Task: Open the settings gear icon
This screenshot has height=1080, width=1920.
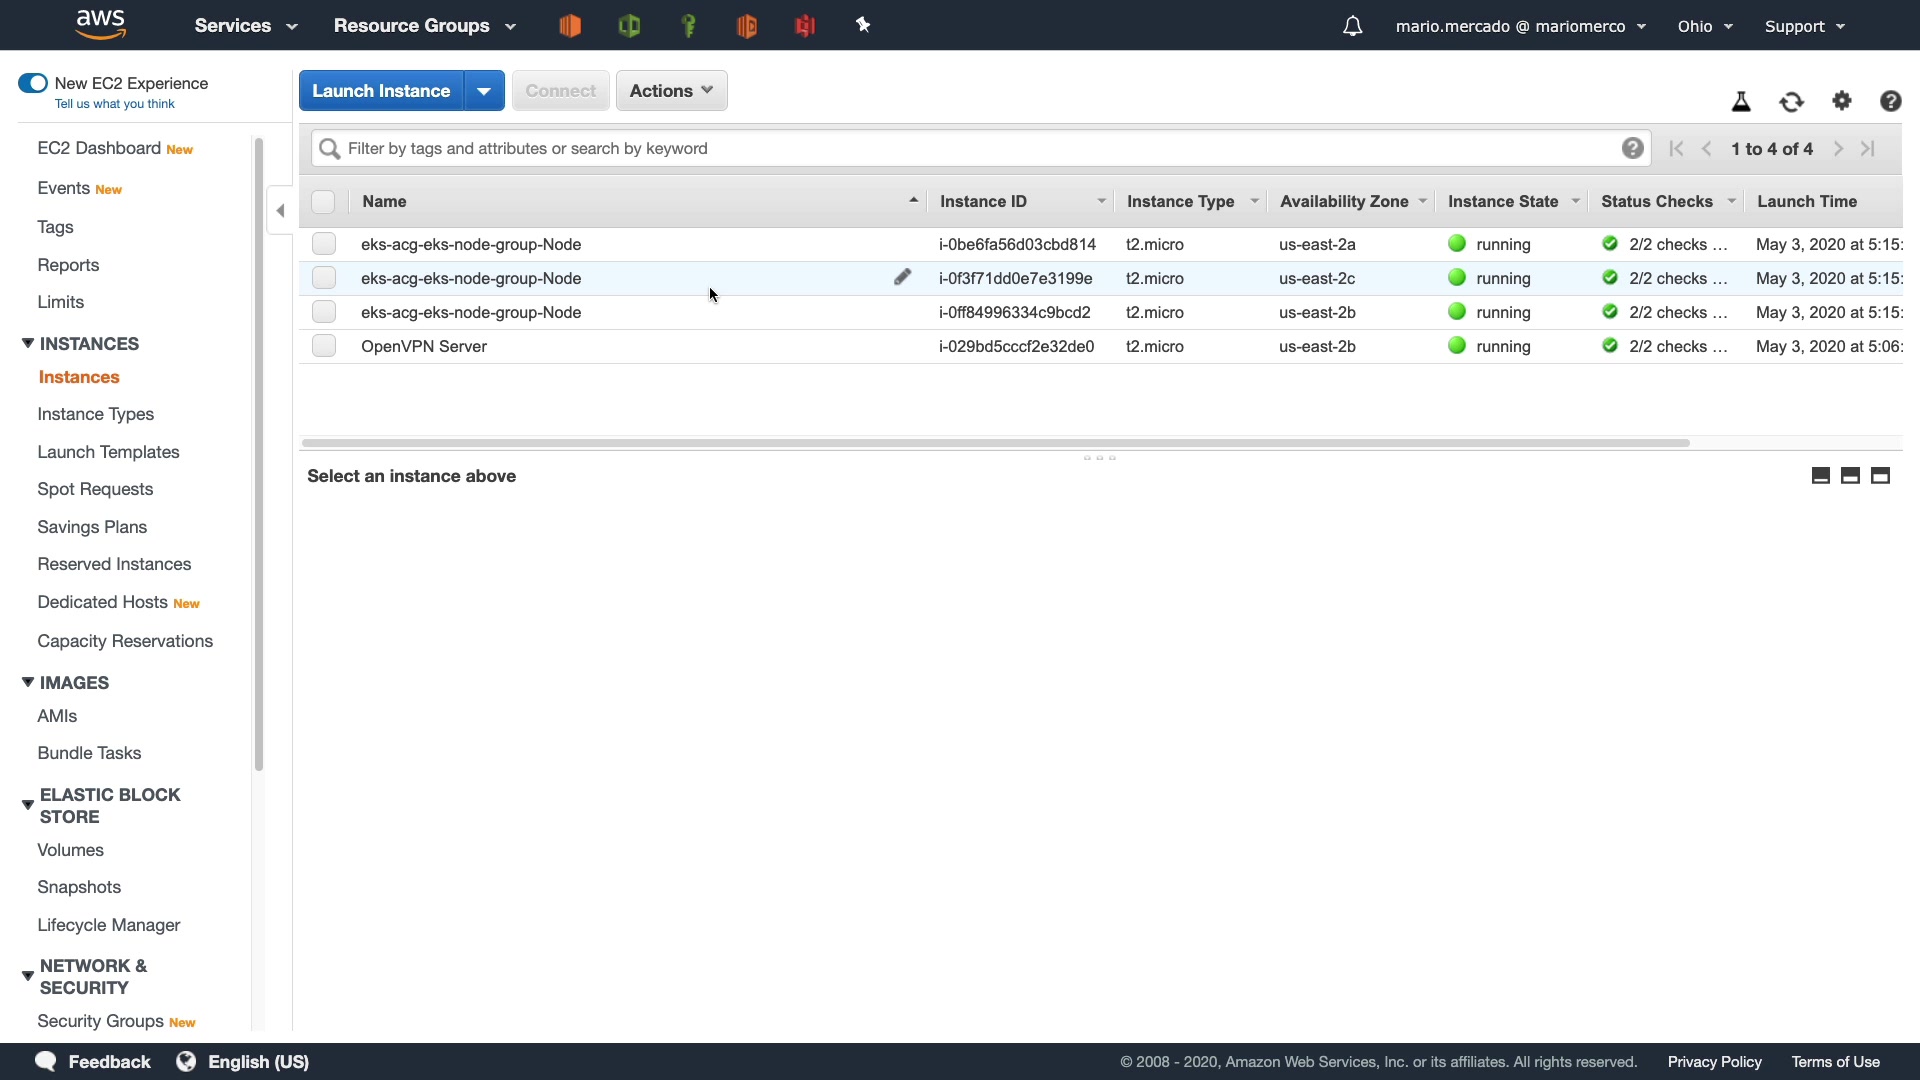Action: click(1842, 101)
